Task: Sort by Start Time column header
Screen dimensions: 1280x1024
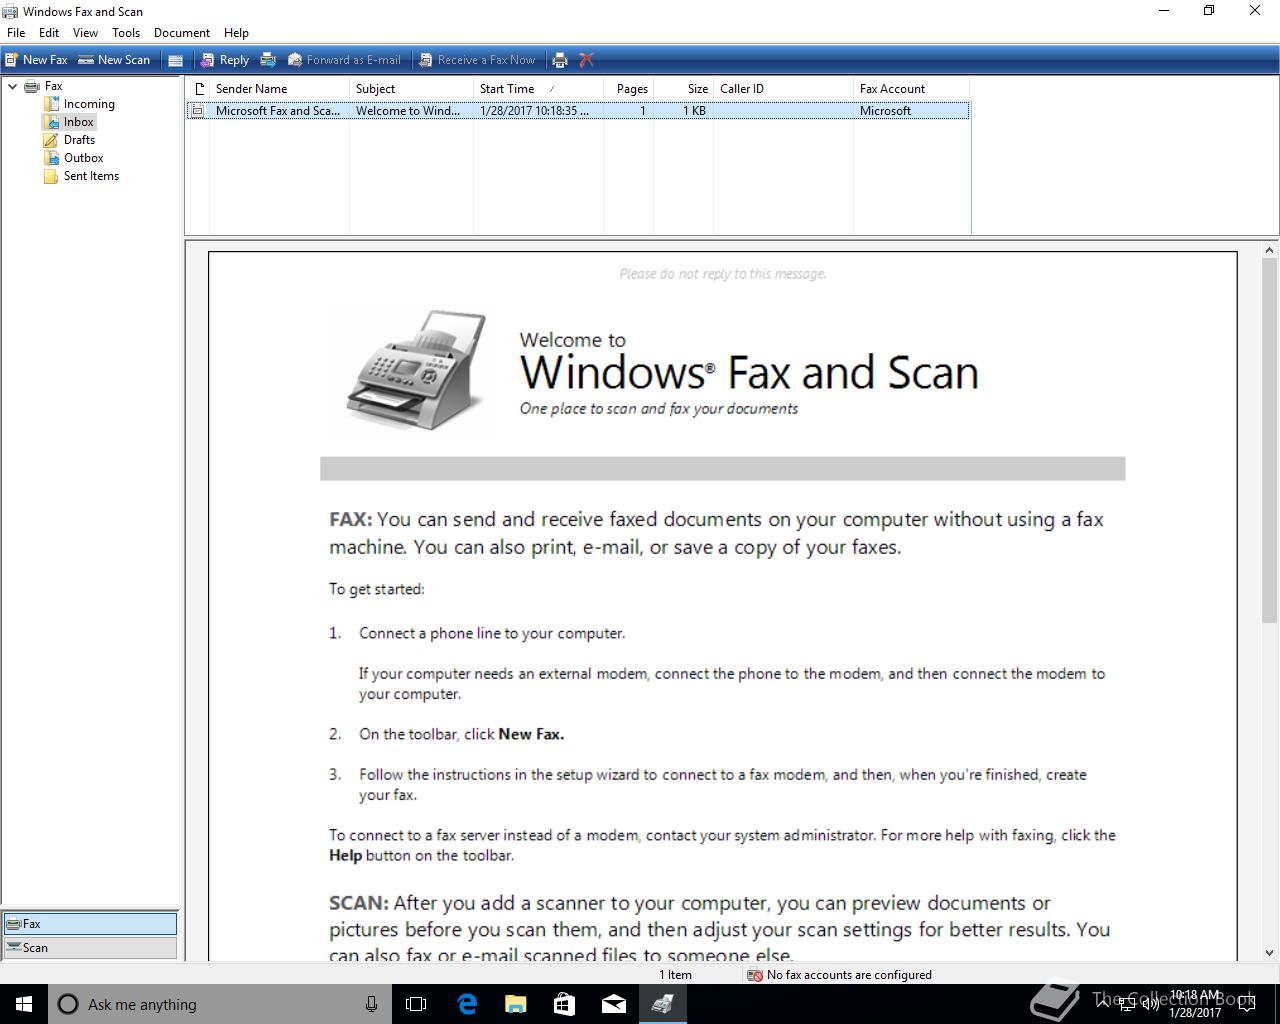Action: [x=538, y=89]
